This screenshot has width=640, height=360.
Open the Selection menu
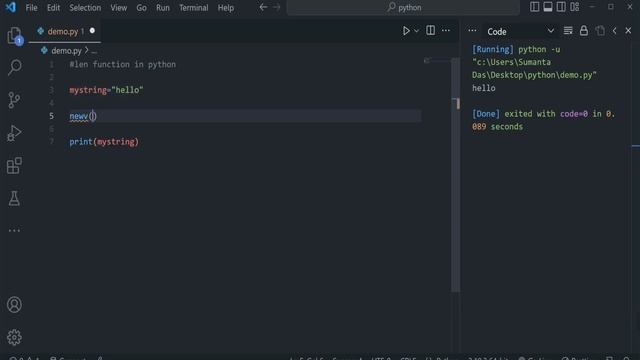[x=85, y=8]
